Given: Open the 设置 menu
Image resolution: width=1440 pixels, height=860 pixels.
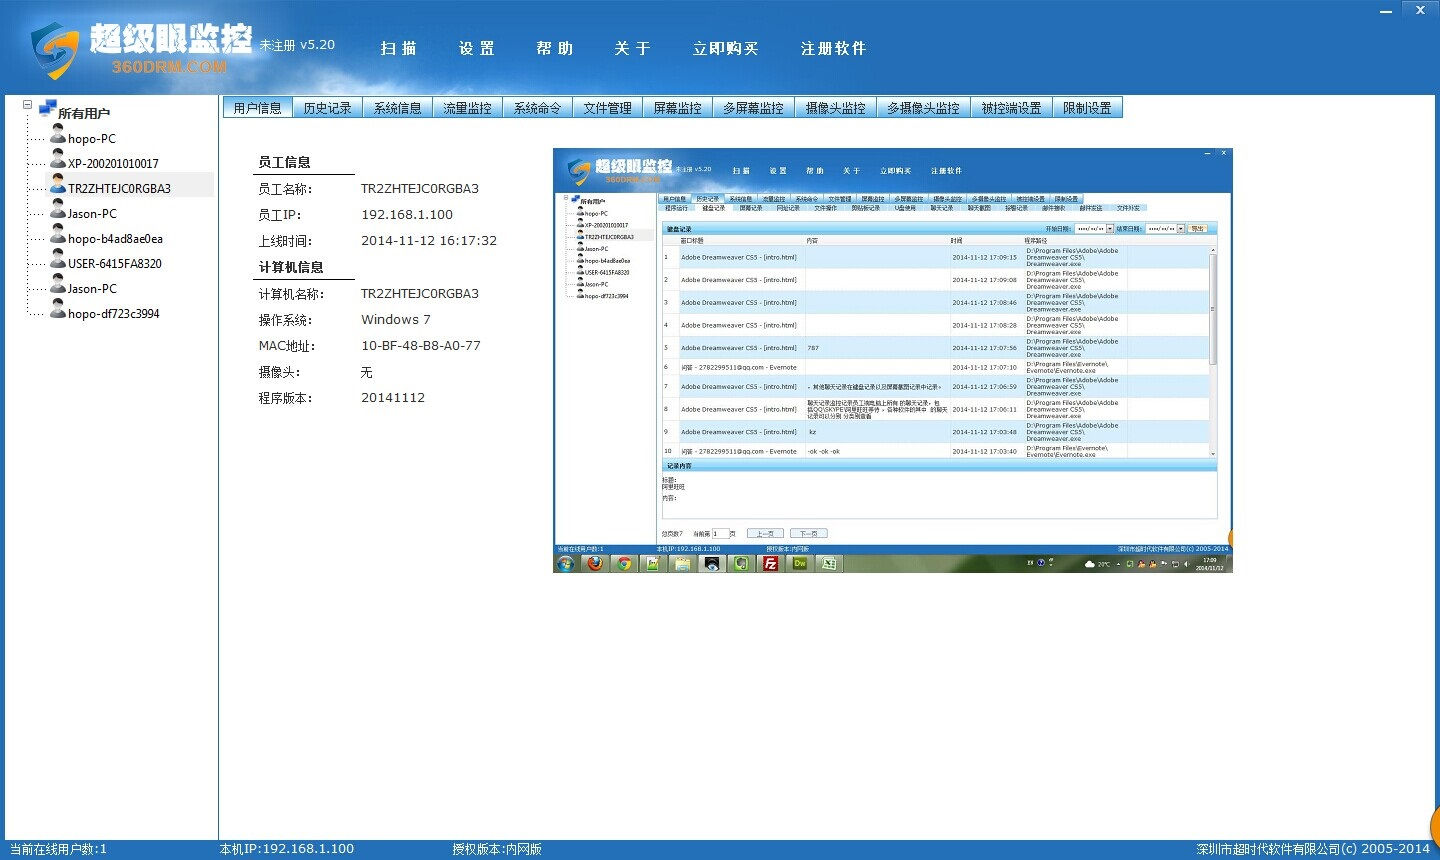Looking at the screenshot, I should click(x=477, y=48).
